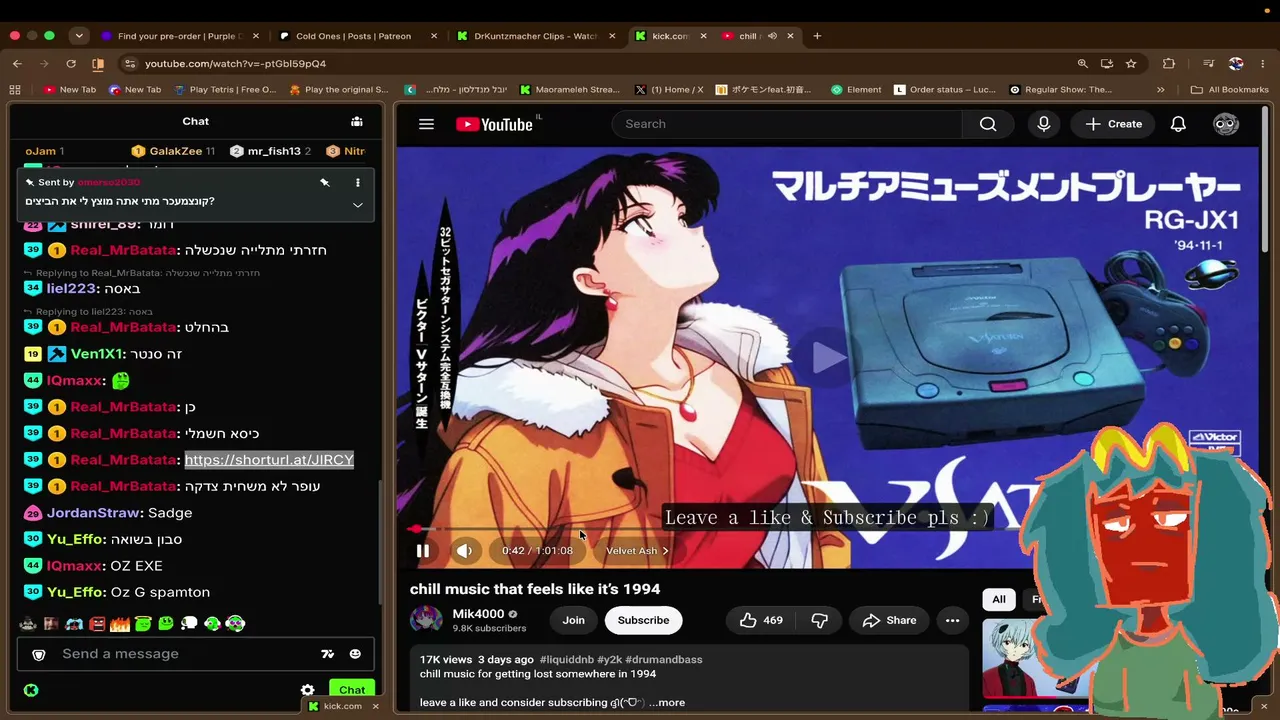Screen dimensions: 1280x720
Task: Switch to Find your pre-order tab
Action: pyautogui.click(x=178, y=36)
